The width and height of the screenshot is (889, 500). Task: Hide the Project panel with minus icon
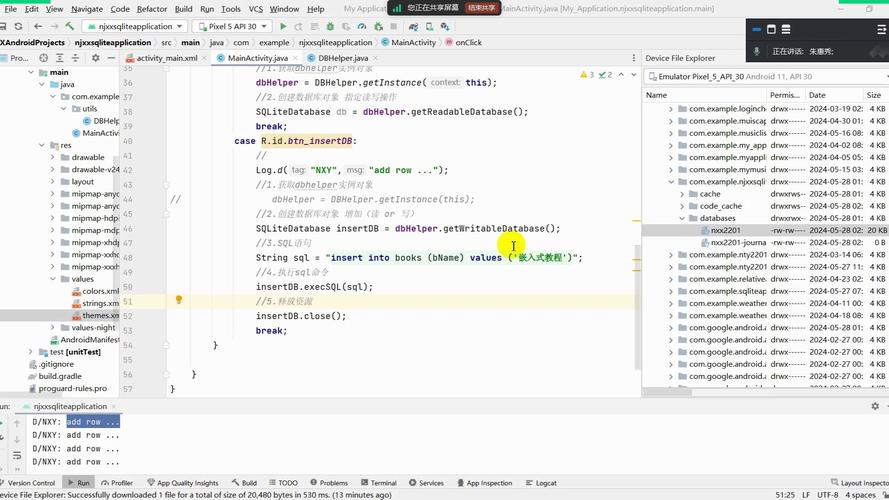111,58
